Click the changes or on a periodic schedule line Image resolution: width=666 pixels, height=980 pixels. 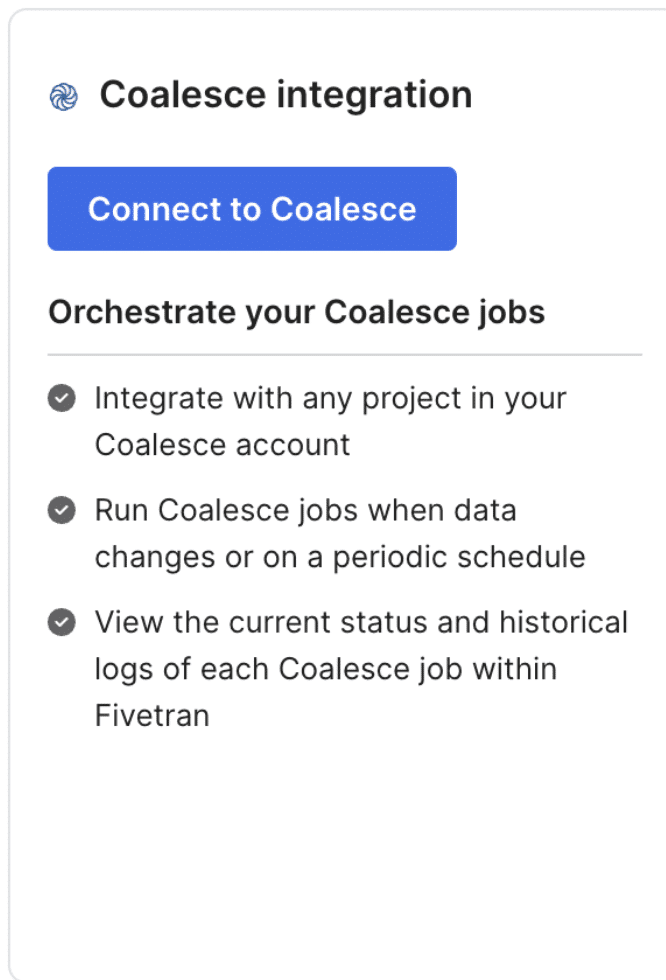click(x=340, y=558)
